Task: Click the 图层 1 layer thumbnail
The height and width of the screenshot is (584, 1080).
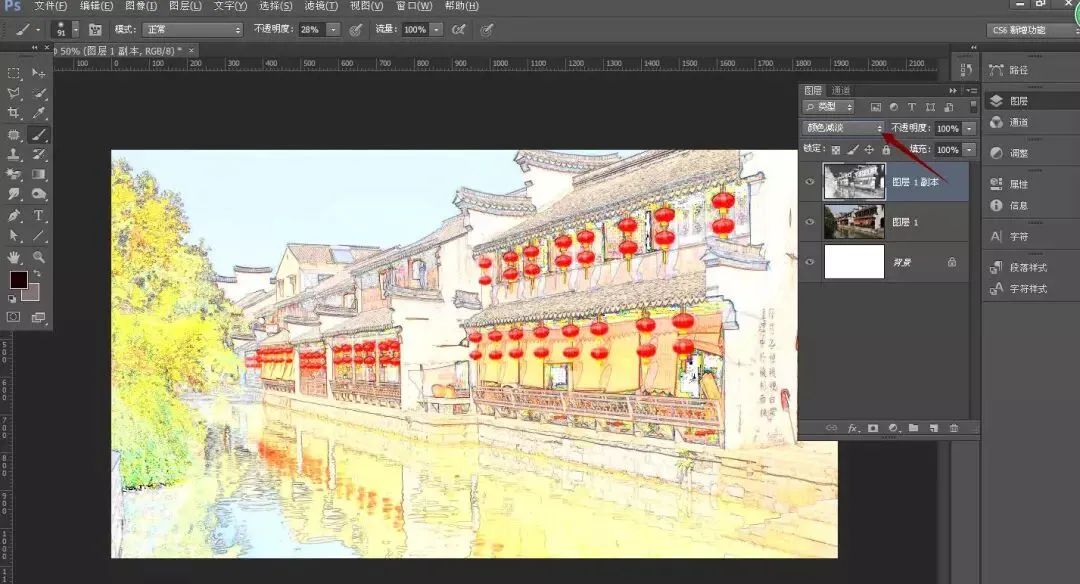Action: click(x=854, y=222)
